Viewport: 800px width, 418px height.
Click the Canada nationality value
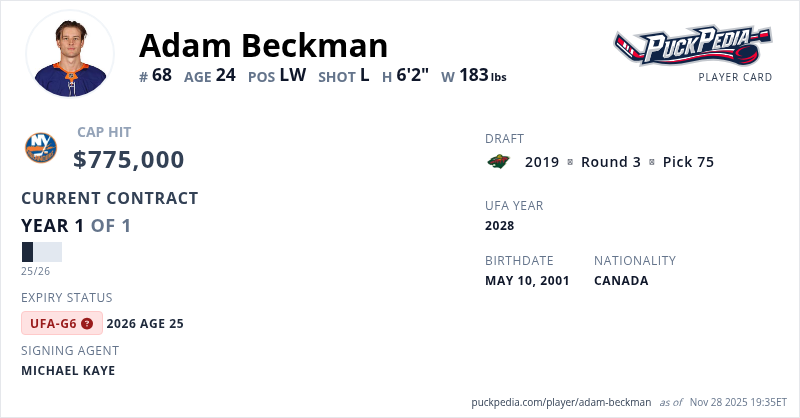coord(621,280)
